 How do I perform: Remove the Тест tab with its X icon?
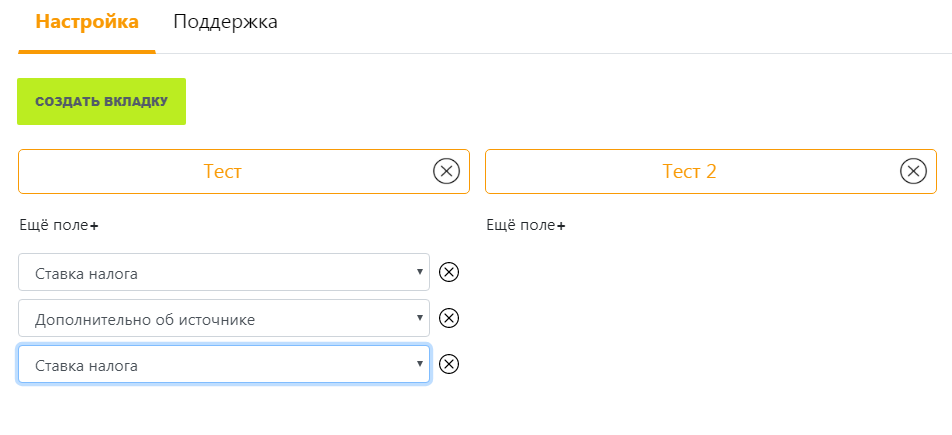[x=446, y=172]
